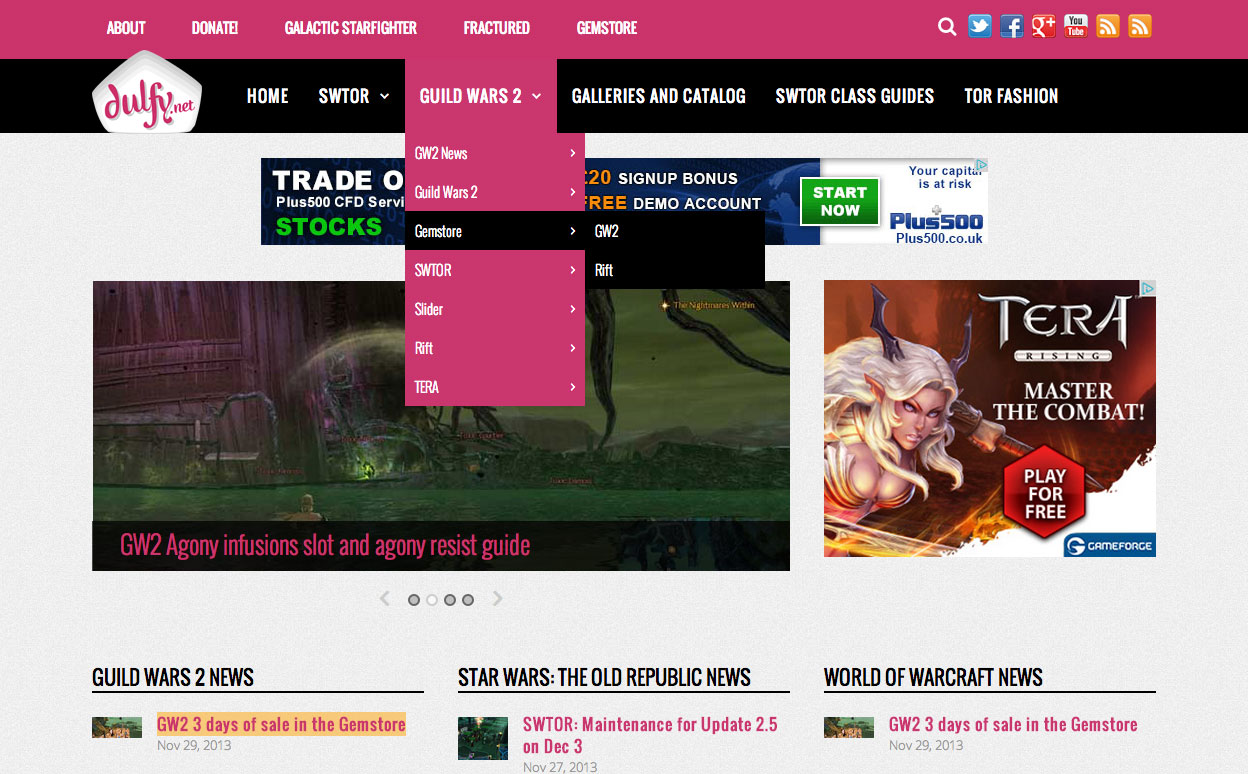
Task: Expand the Gemstore submenu chevron
Action: tap(572, 231)
